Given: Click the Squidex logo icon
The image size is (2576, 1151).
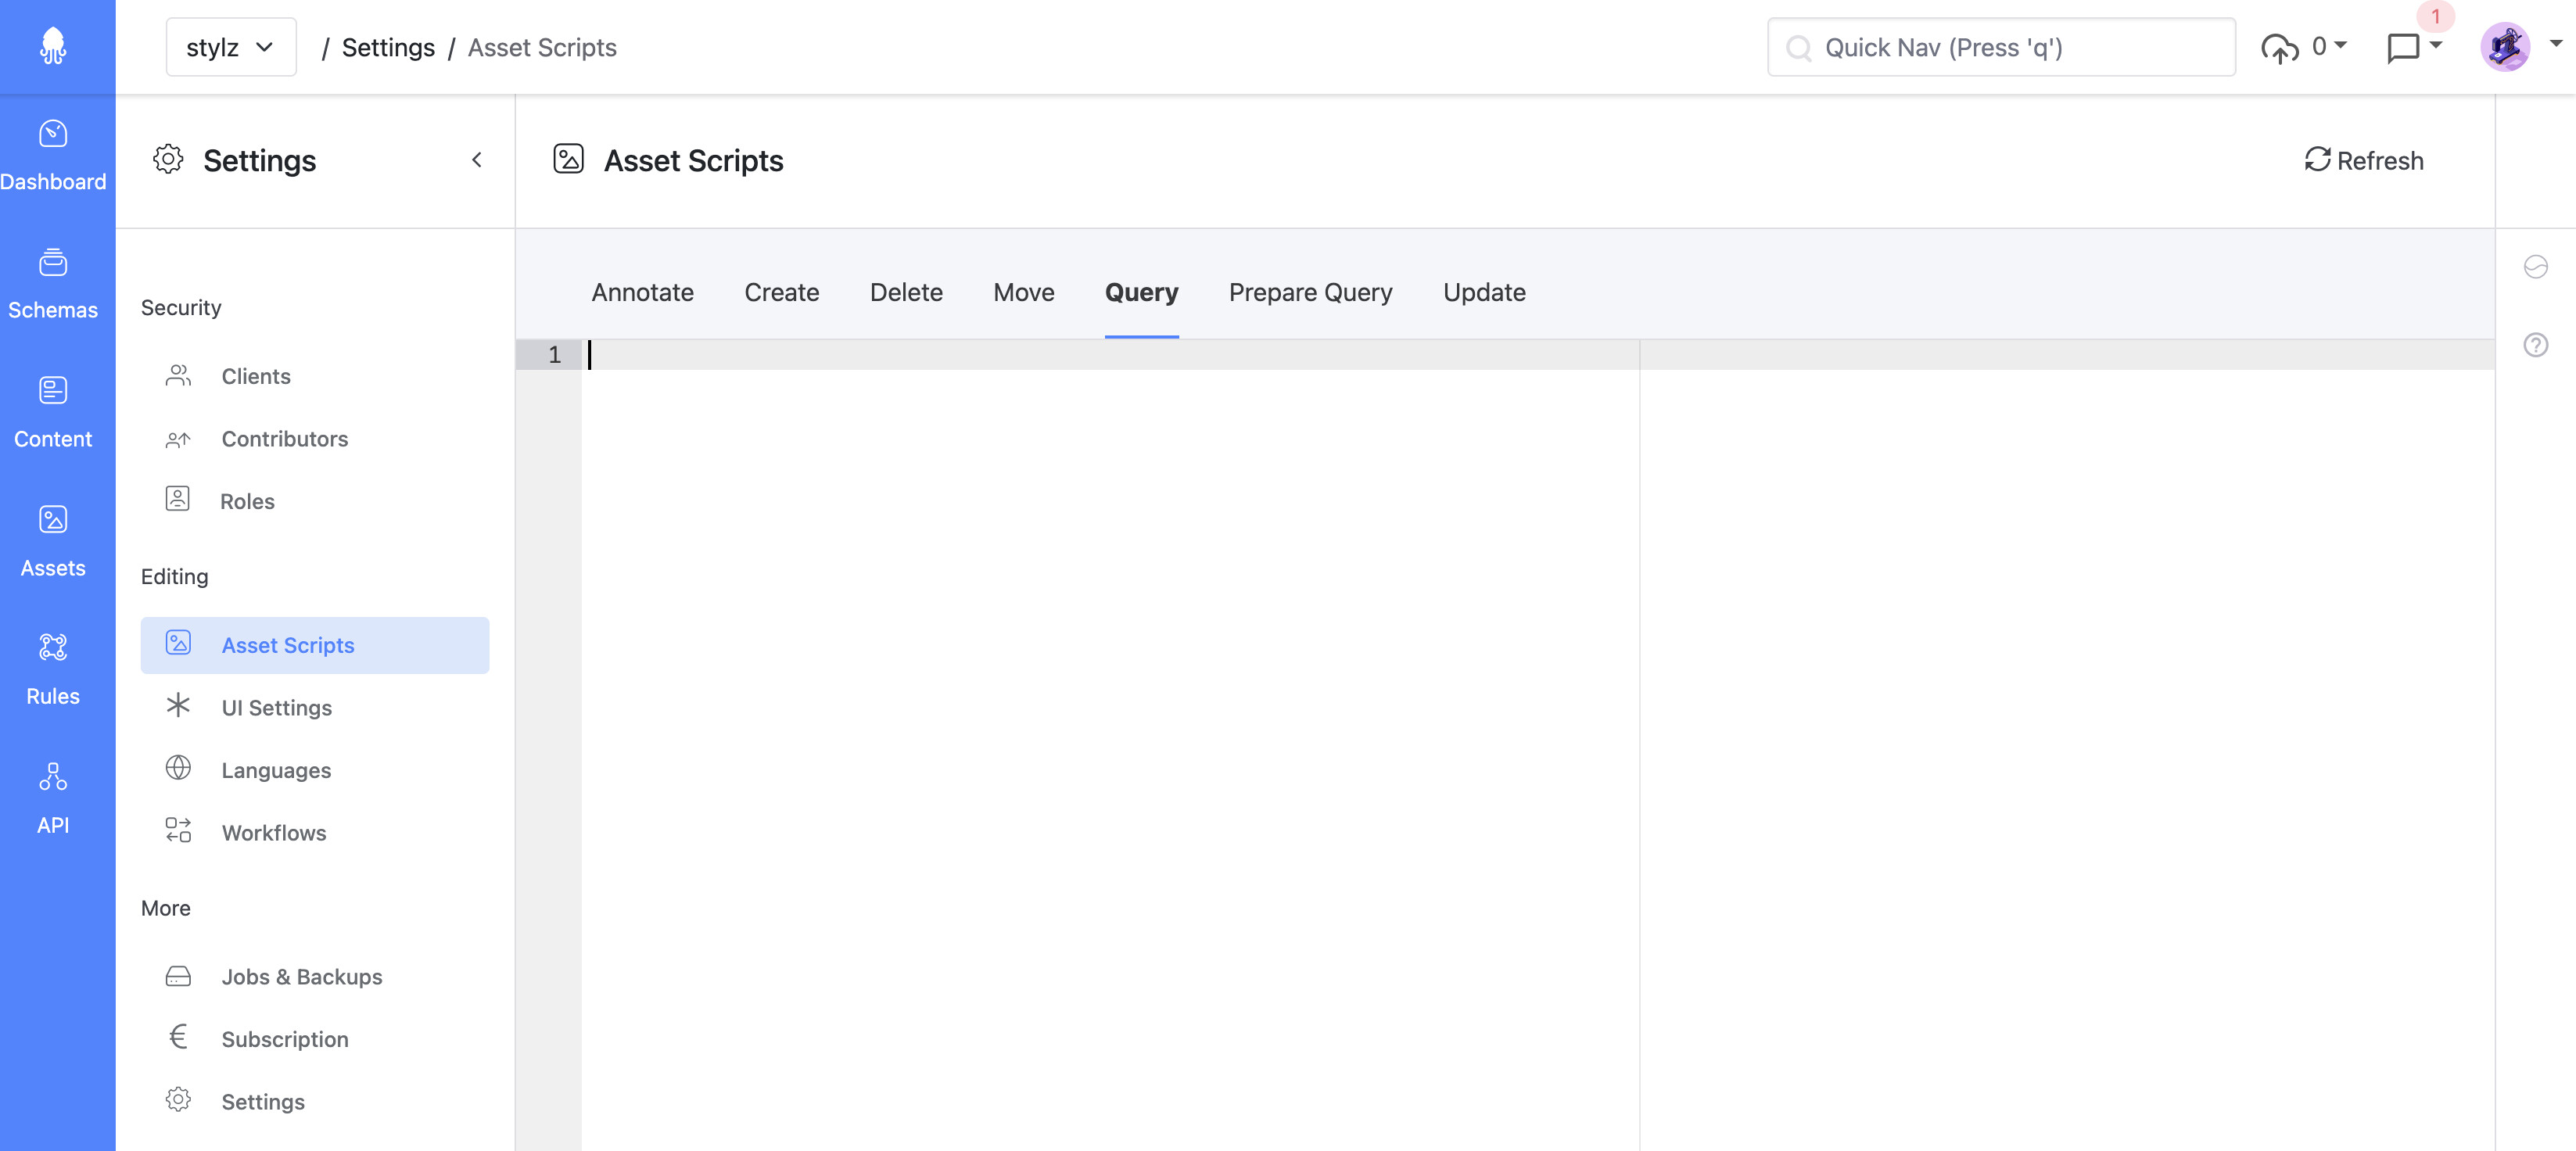Looking at the screenshot, I should 53,46.
